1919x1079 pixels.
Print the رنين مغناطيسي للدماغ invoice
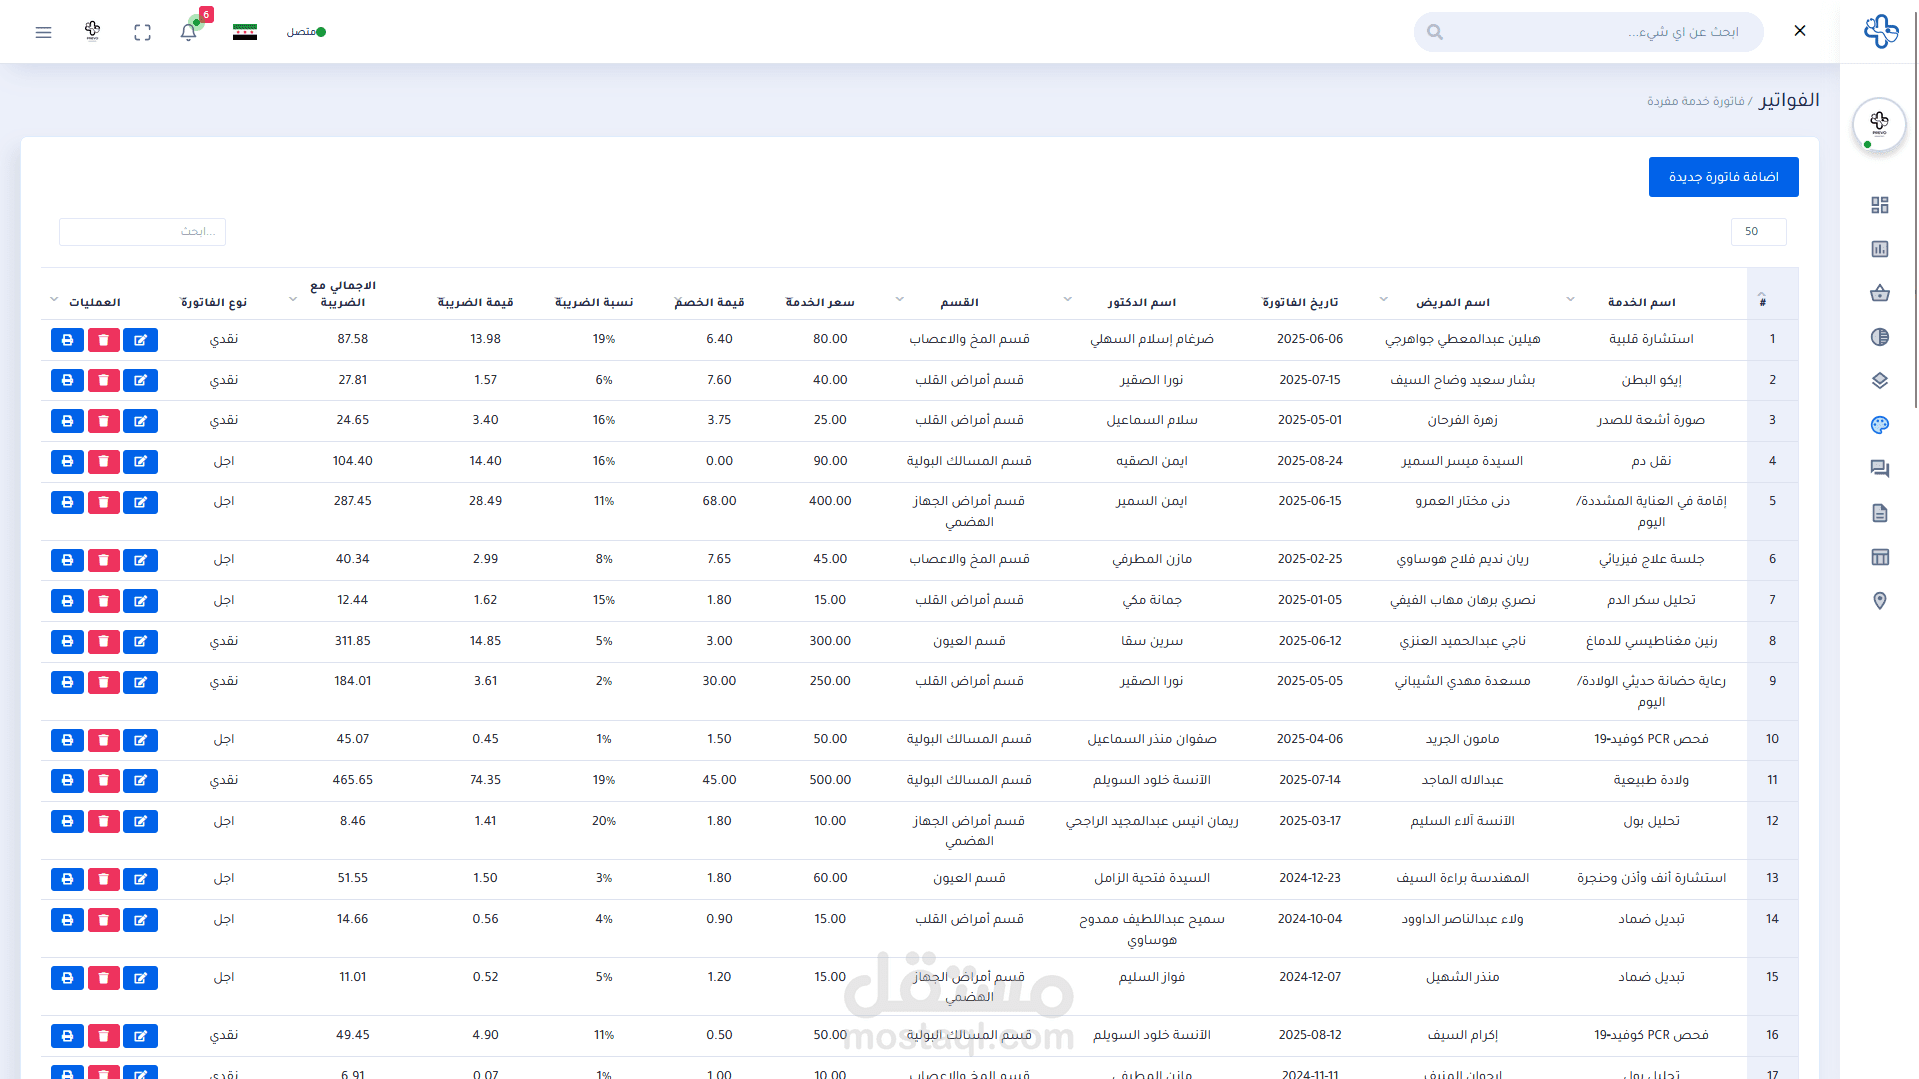pyautogui.click(x=67, y=641)
